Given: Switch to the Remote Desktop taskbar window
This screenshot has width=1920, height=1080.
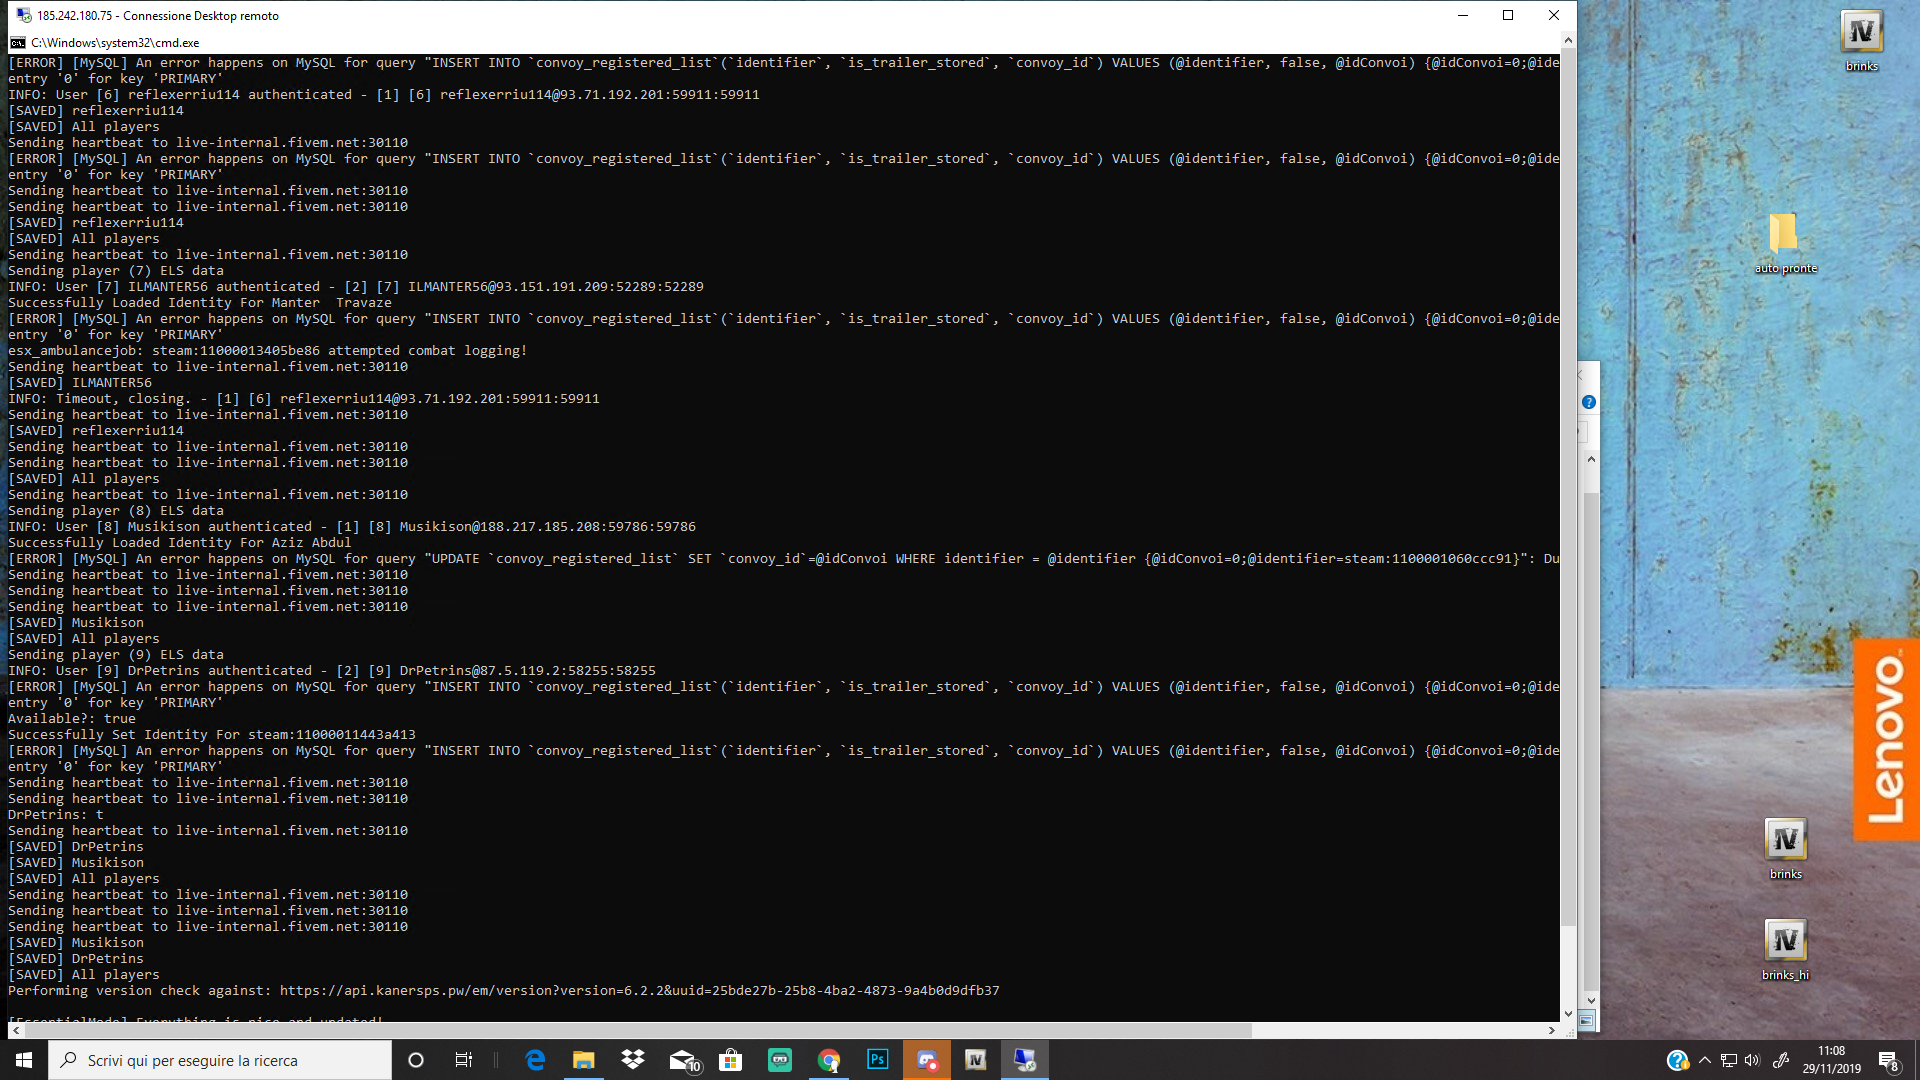Looking at the screenshot, I should tap(1025, 1060).
